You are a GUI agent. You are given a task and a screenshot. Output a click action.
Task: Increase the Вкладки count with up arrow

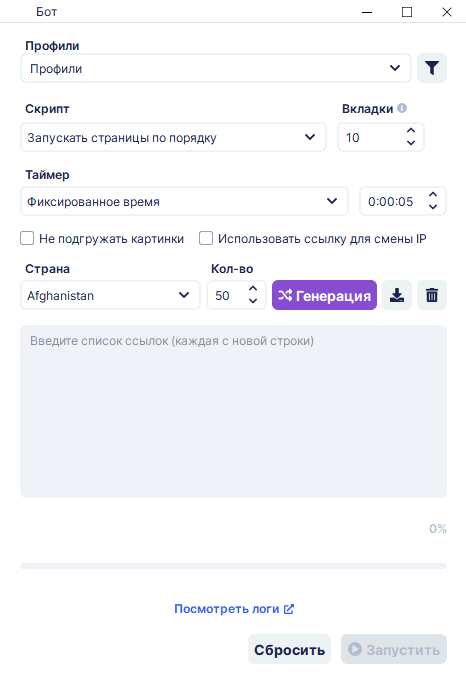[411, 131]
